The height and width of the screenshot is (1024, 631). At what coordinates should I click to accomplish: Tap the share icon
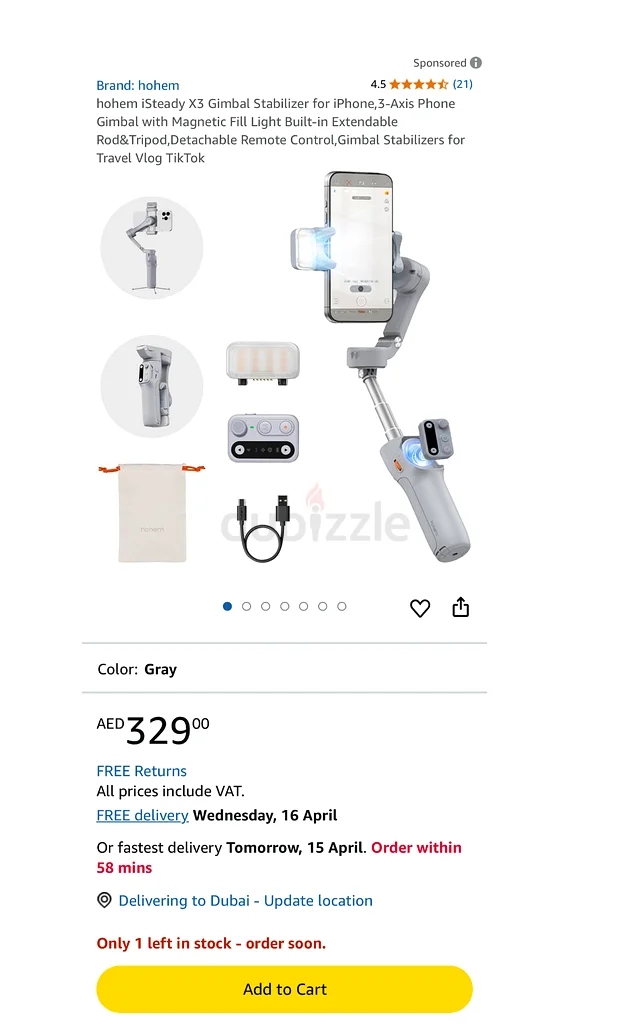pyautogui.click(x=461, y=607)
